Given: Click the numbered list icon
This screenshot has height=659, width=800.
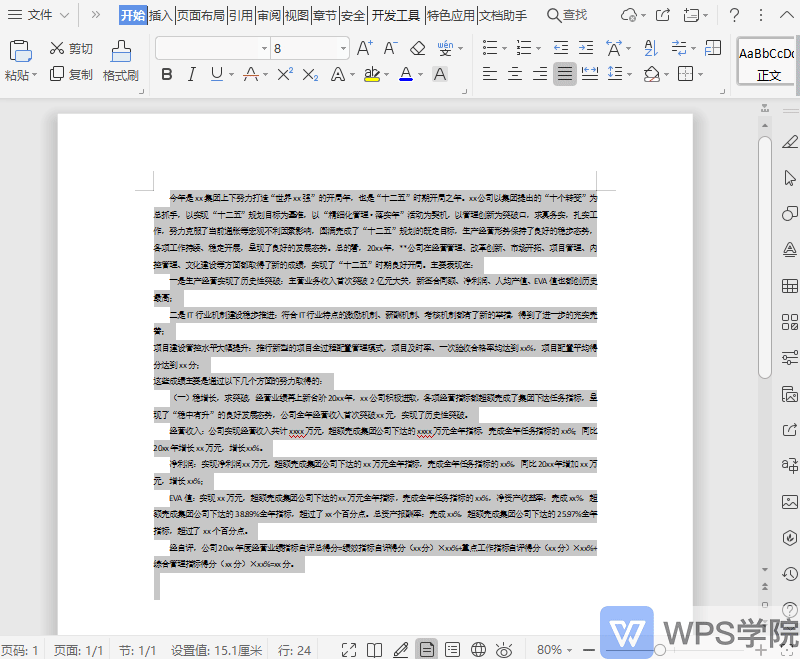Looking at the screenshot, I should (x=524, y=48).
